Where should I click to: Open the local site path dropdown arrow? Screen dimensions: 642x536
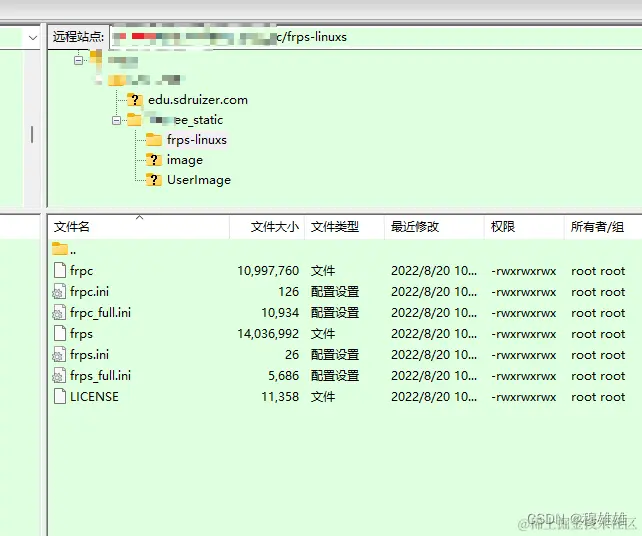(x=32, y=38)
